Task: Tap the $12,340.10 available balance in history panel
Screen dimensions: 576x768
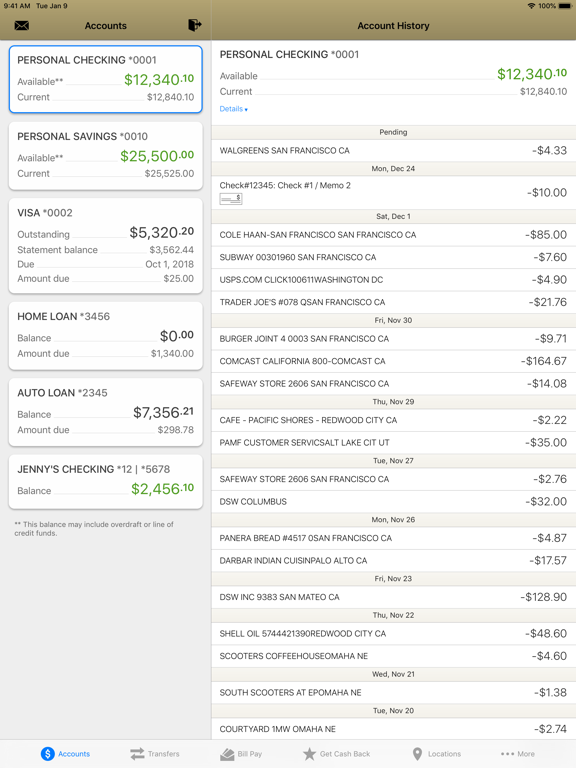Action: click(532, 74)
